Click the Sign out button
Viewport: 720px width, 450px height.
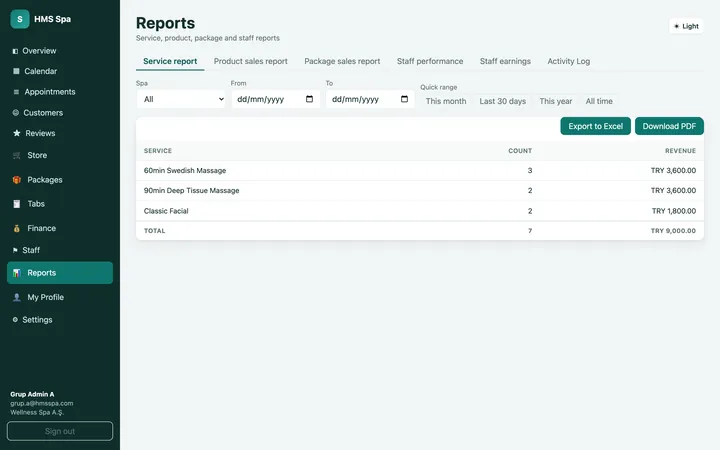click(60, 431)
